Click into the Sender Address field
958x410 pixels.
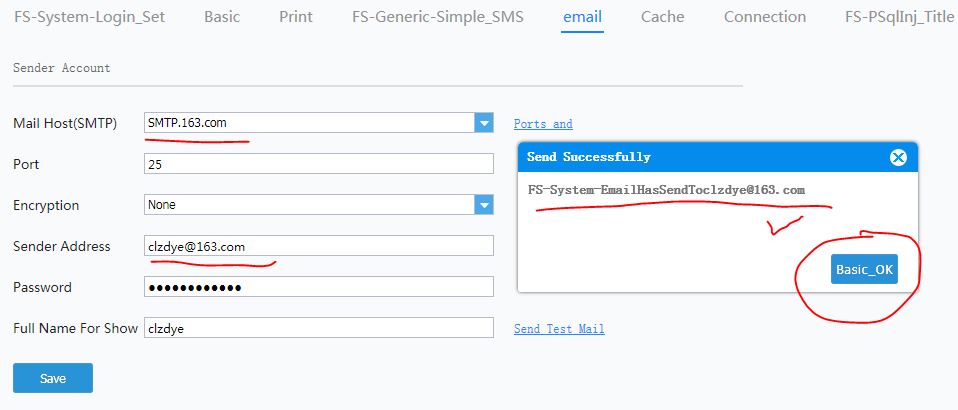[x=318, y=246]
